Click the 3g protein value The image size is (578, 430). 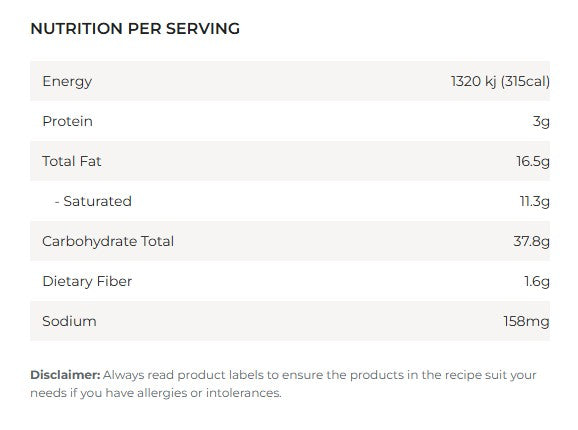tap(541, 122)
